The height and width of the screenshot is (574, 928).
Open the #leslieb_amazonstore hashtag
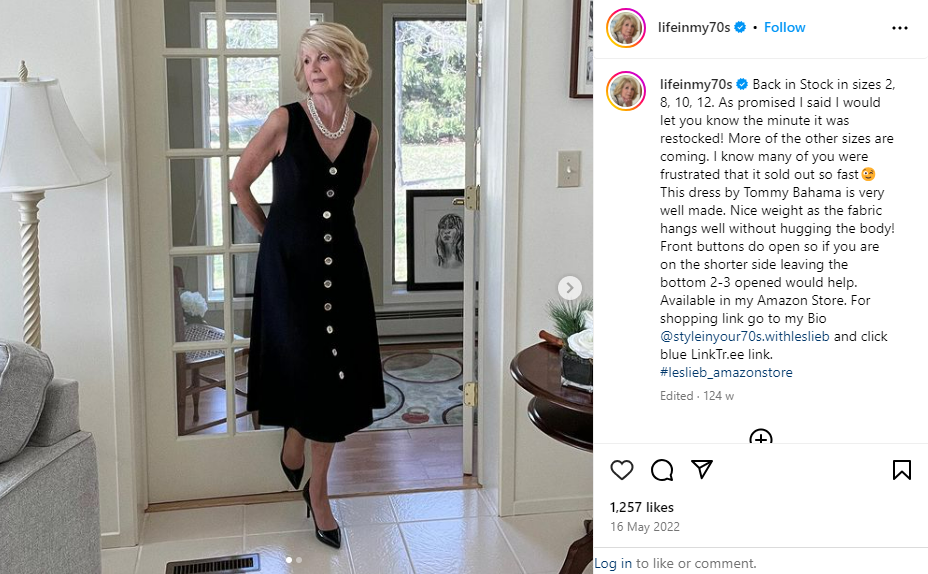(726, 372)
